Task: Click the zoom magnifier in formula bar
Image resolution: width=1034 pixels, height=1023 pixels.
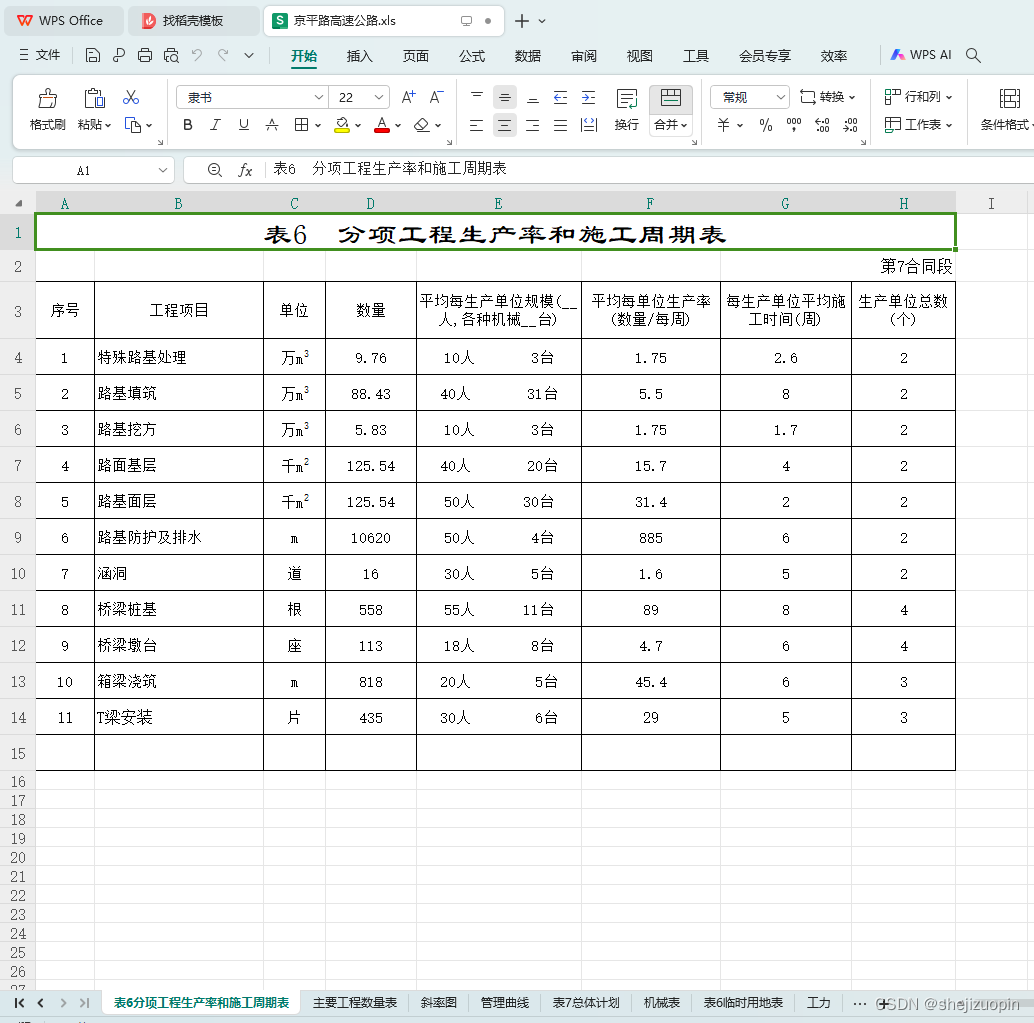Action: (214, 170)
